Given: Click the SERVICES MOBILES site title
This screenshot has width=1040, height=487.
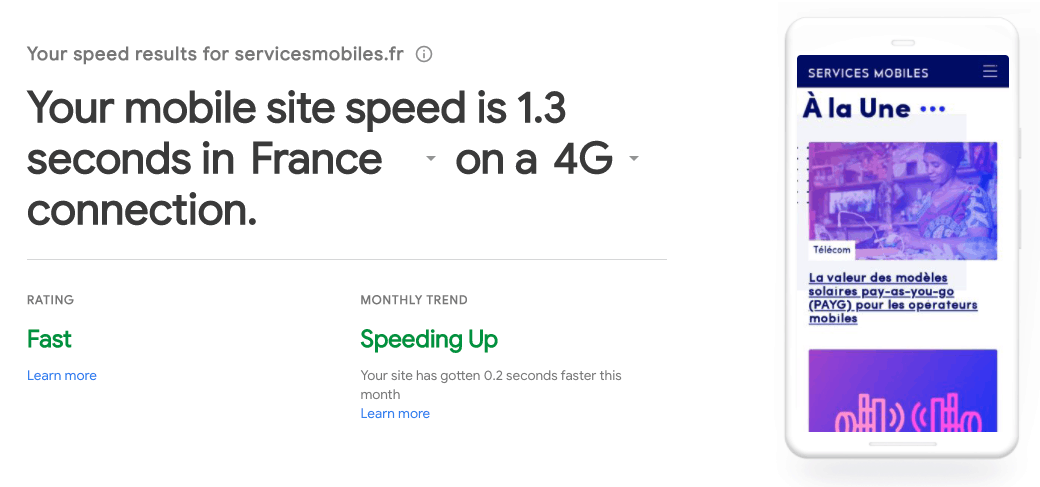Looking at the screenshot, I should pos(868,73).
